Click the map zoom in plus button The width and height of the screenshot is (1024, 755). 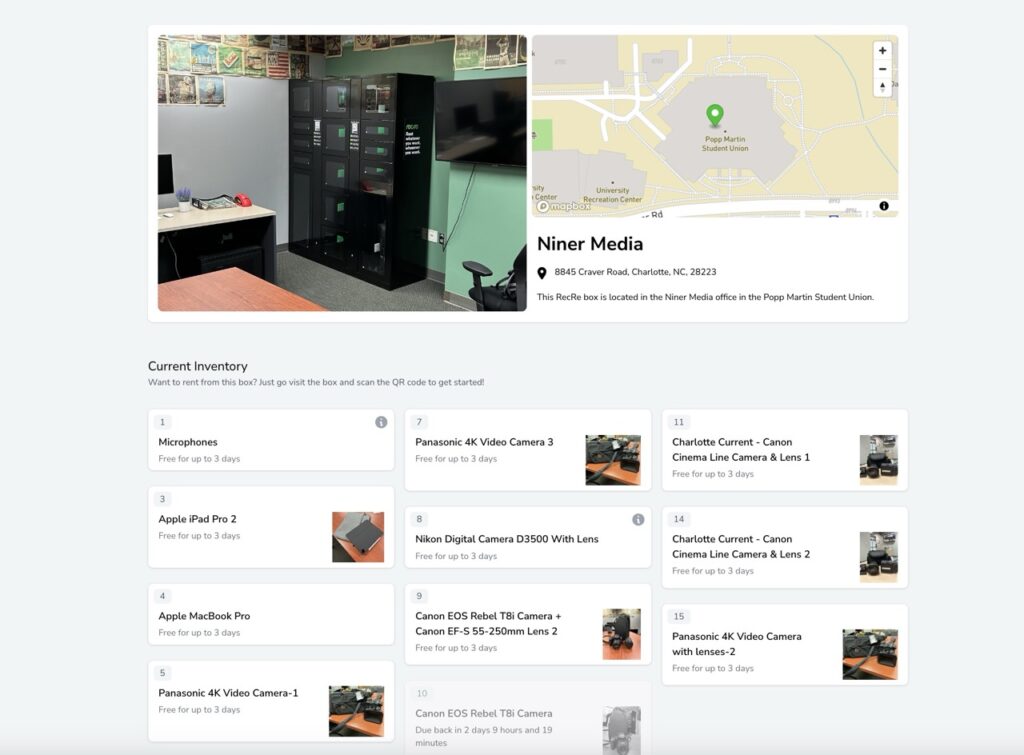(882, 51)
